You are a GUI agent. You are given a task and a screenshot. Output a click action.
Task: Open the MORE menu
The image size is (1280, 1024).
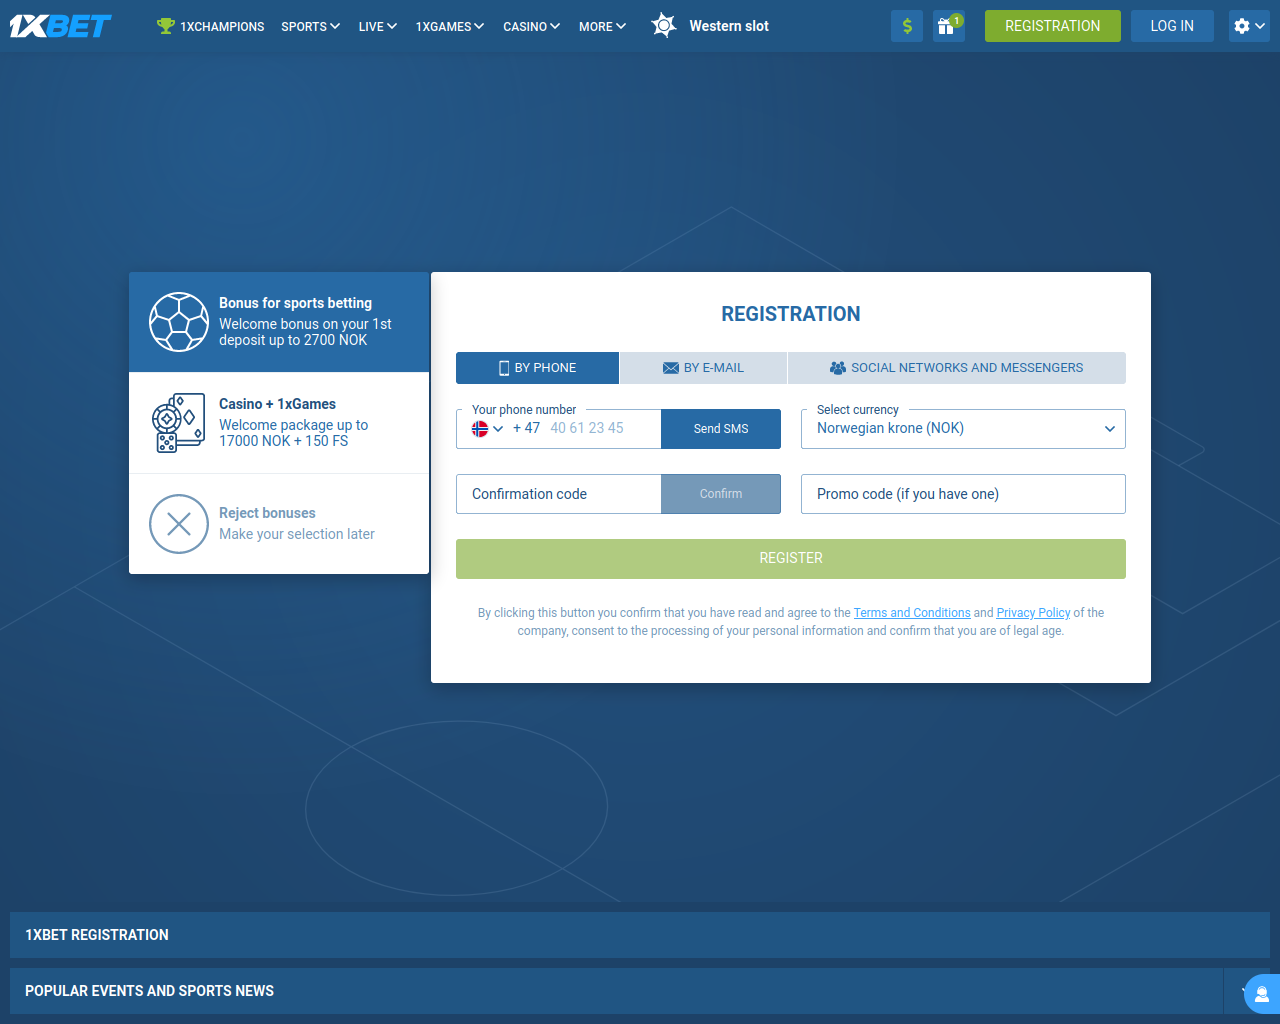602,26
